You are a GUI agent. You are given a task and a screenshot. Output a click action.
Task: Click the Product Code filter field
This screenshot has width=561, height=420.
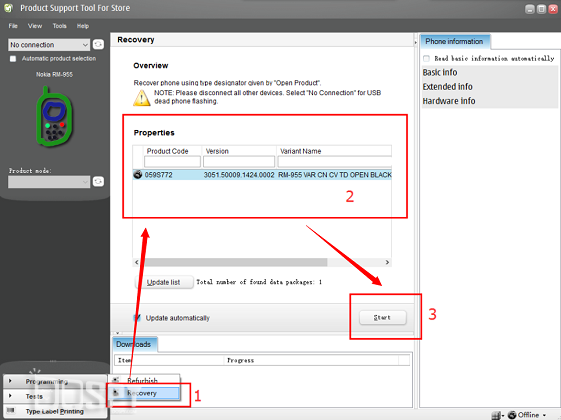click(x=172, y=162)
